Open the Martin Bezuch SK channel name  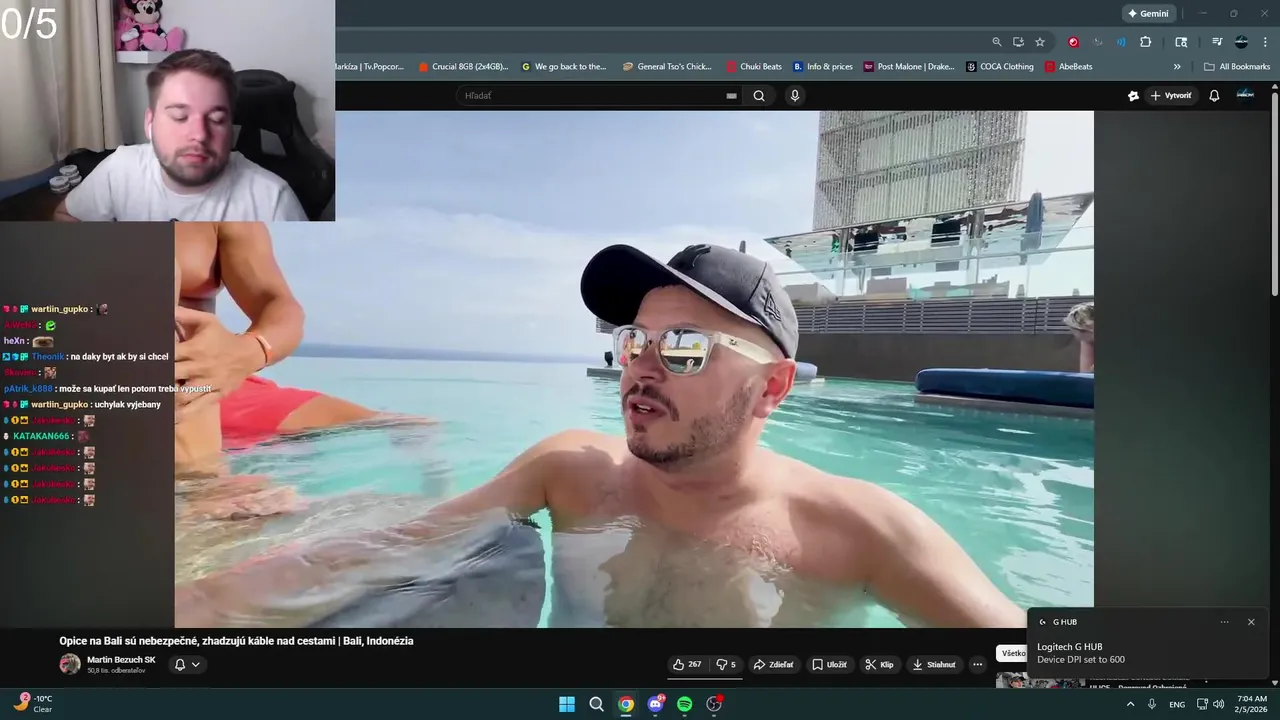121,660
